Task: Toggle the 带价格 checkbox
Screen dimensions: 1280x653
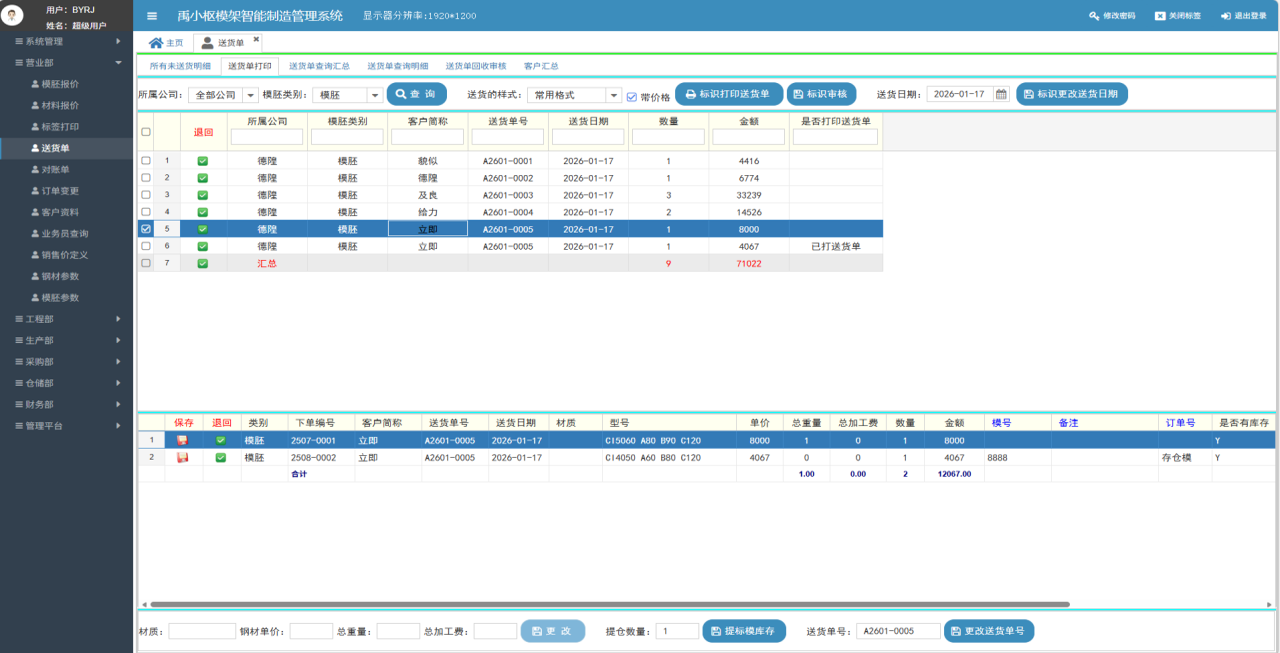Action: pos(632,97)
